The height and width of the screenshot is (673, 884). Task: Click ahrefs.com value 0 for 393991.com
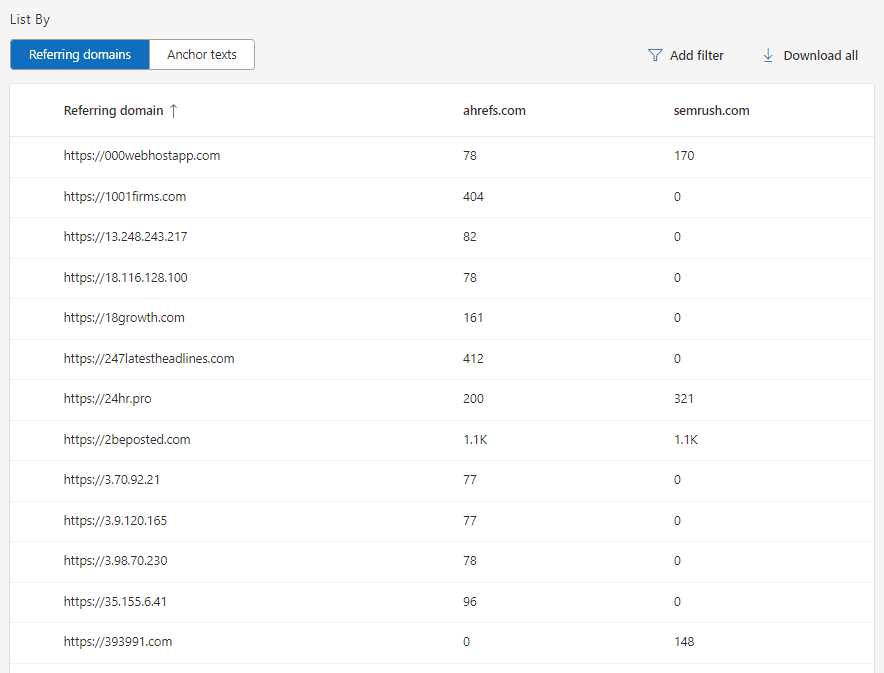(x=466, y=642)
